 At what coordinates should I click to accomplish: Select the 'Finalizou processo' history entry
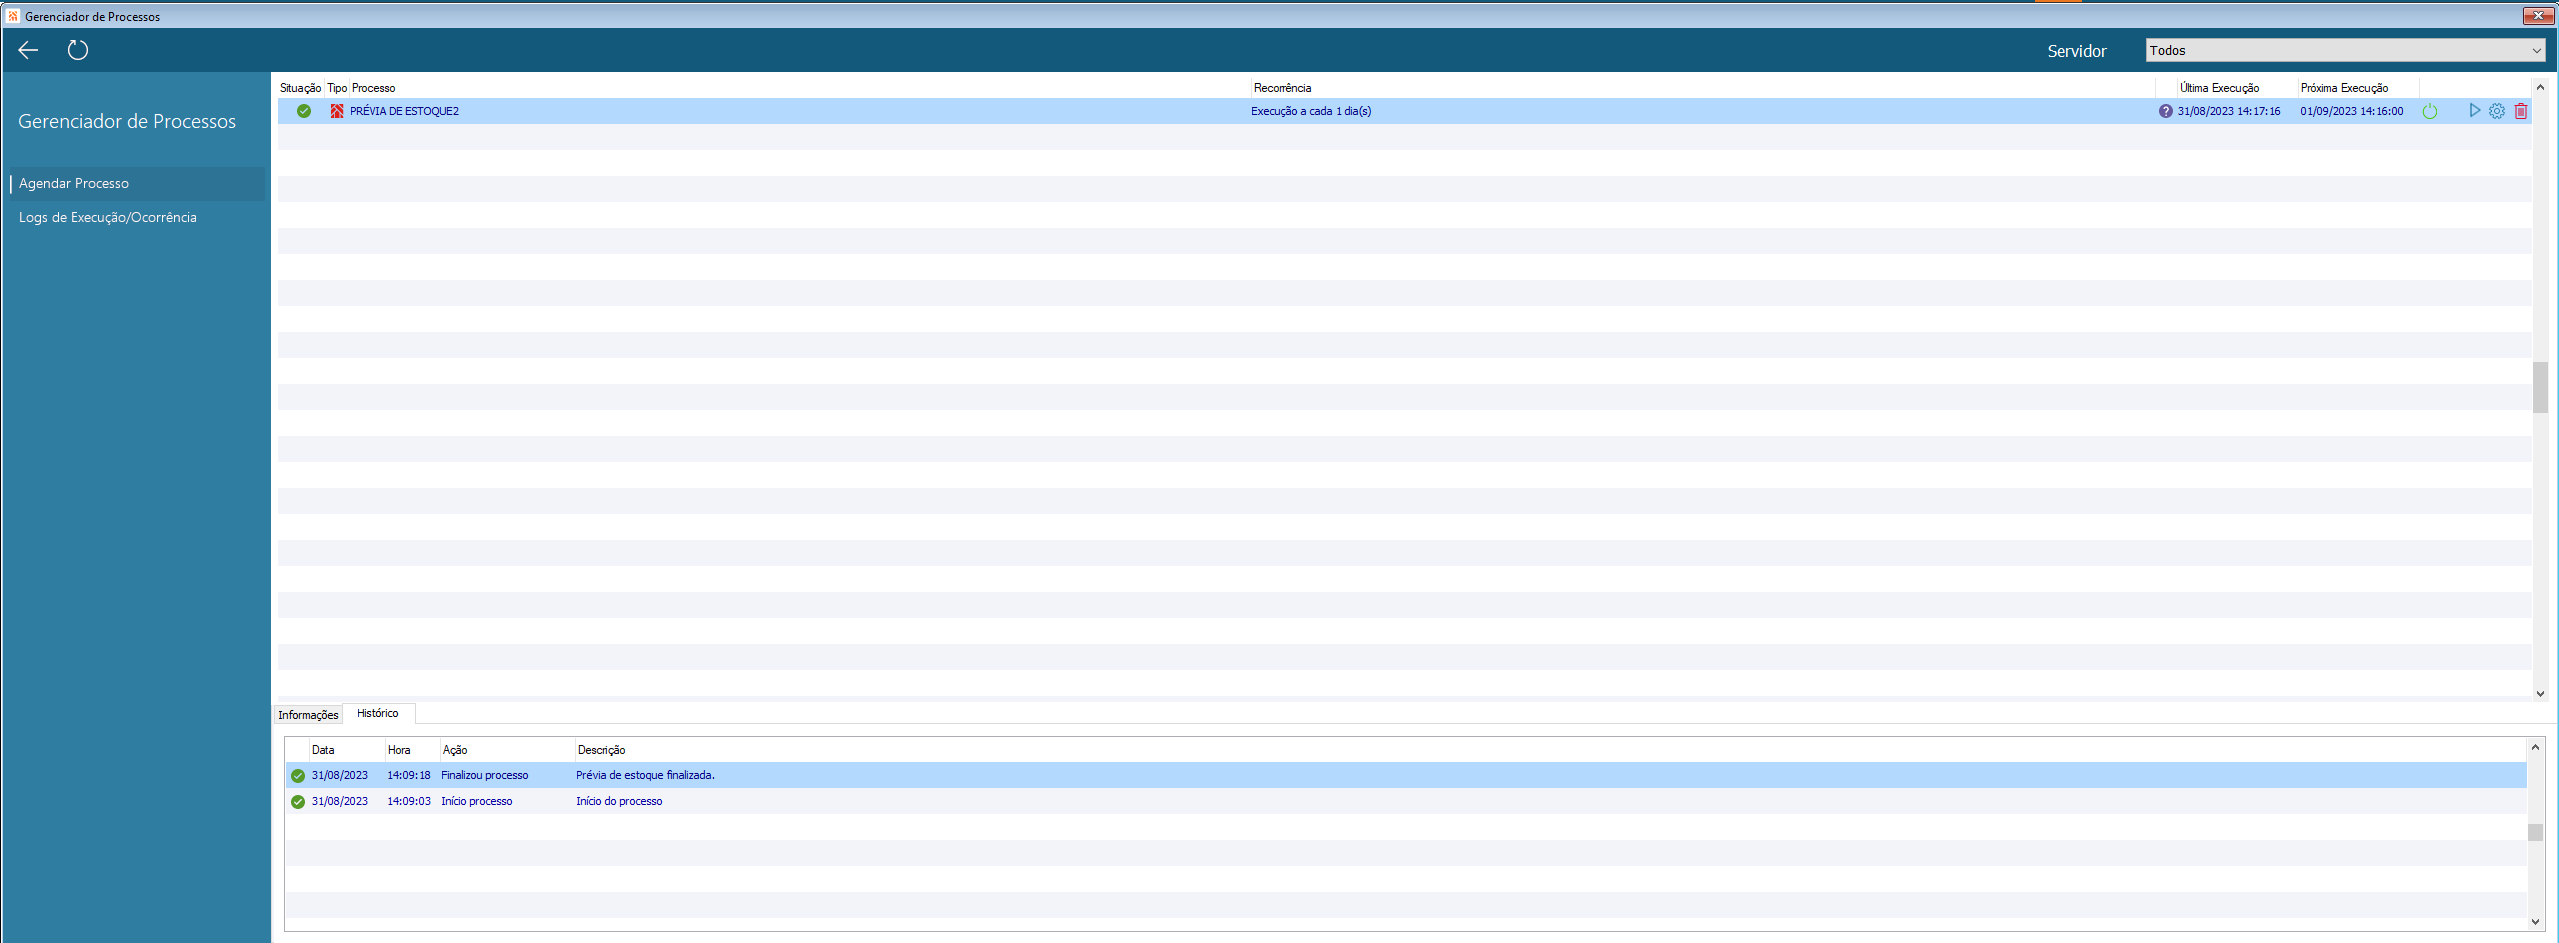tap(1406, 775)
